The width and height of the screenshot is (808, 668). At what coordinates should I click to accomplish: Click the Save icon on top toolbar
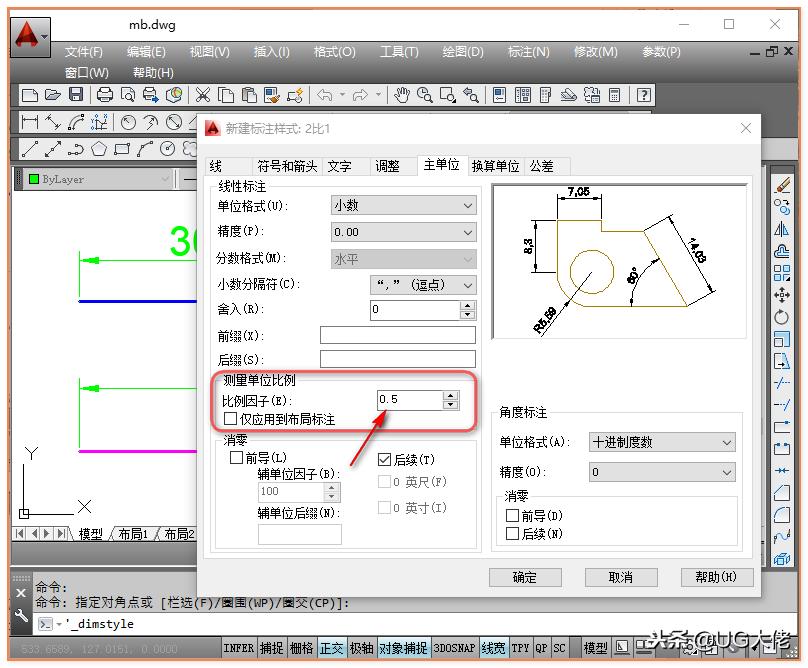[x=75, y=94]
